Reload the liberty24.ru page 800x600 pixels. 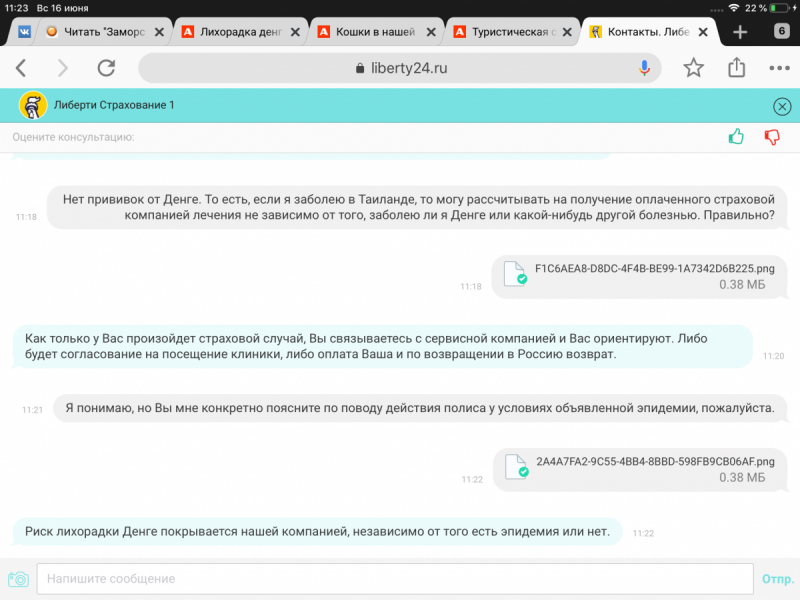pyautogui.click(x=106, y=68)
